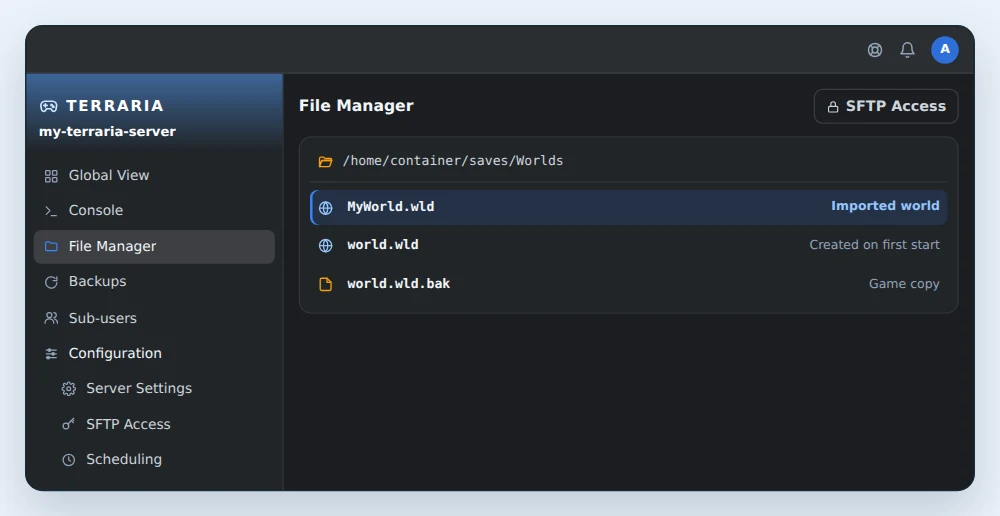
Task: Click the Backups refresh icon
Action: coord(51,282)
